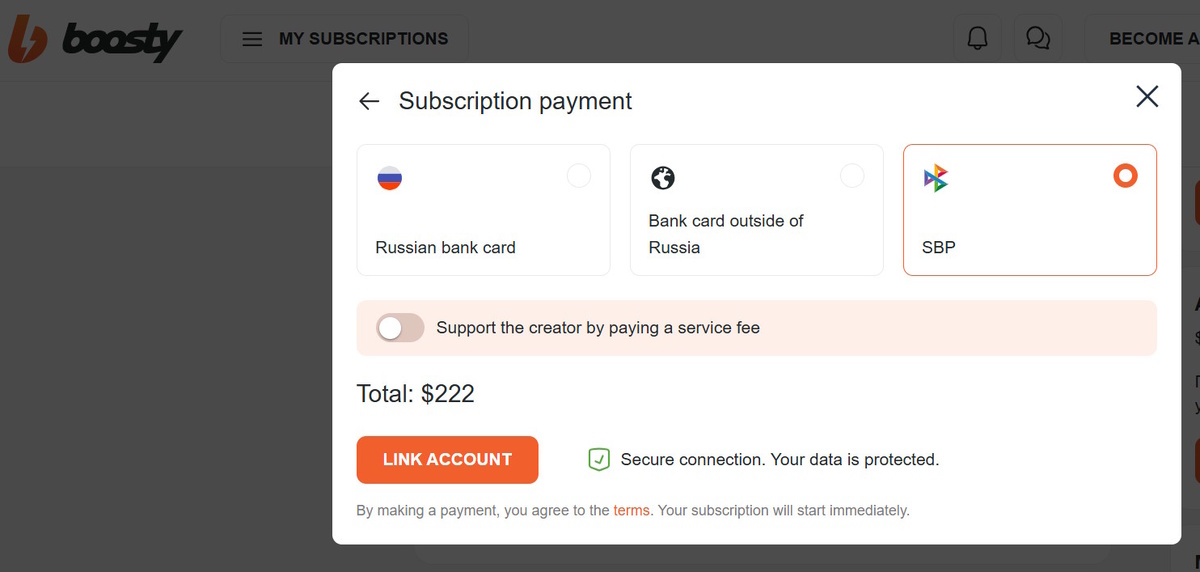This screenshot has height=572, width=1200.
Task: Open the hamburger menu icon
Action: coord(253,39)
